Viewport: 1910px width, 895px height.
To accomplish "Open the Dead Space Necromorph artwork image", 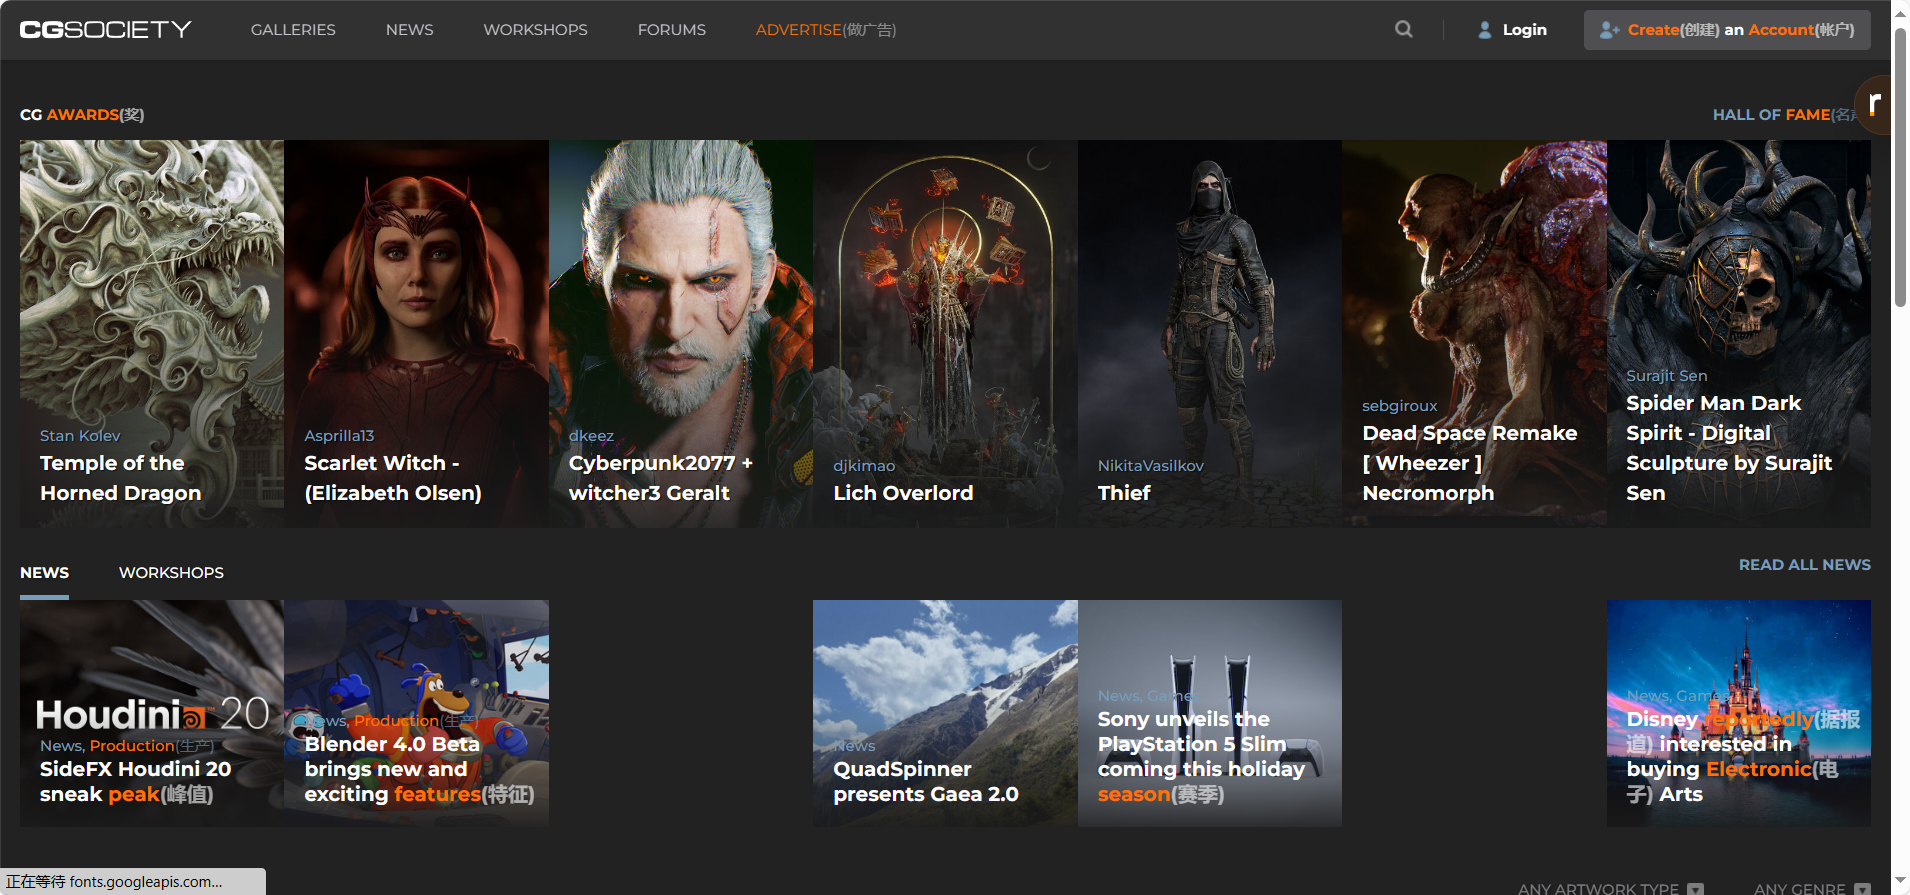I will 1474,334.
